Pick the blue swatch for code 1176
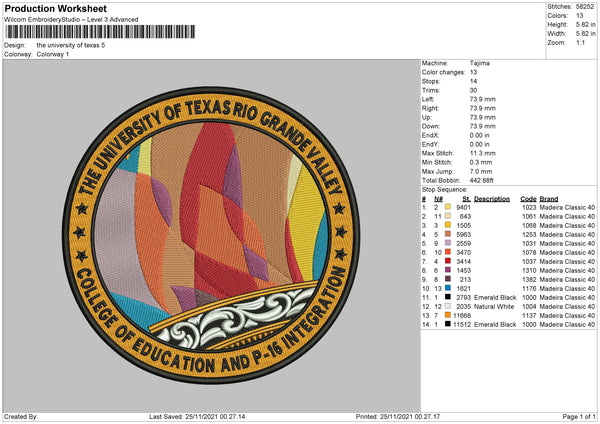The height and width of the screenshot is (424, 600). point(448,288)
